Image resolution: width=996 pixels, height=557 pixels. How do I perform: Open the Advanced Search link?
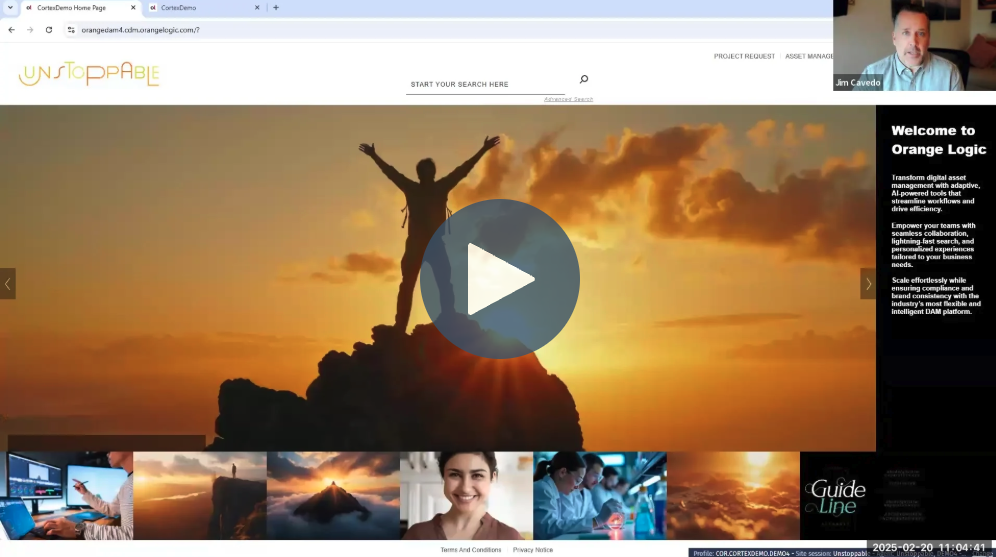pos(568,99)
